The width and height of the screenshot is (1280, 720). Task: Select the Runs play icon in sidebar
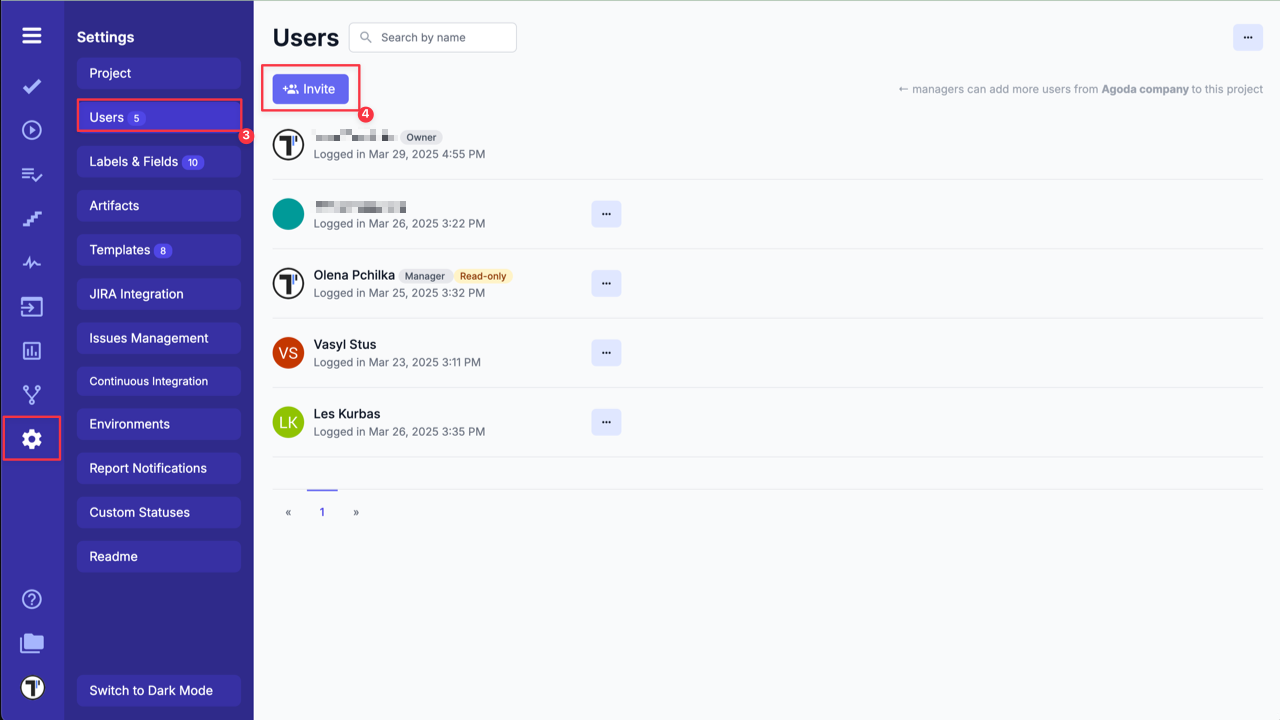pyautogui.click(x=31, y=129)
